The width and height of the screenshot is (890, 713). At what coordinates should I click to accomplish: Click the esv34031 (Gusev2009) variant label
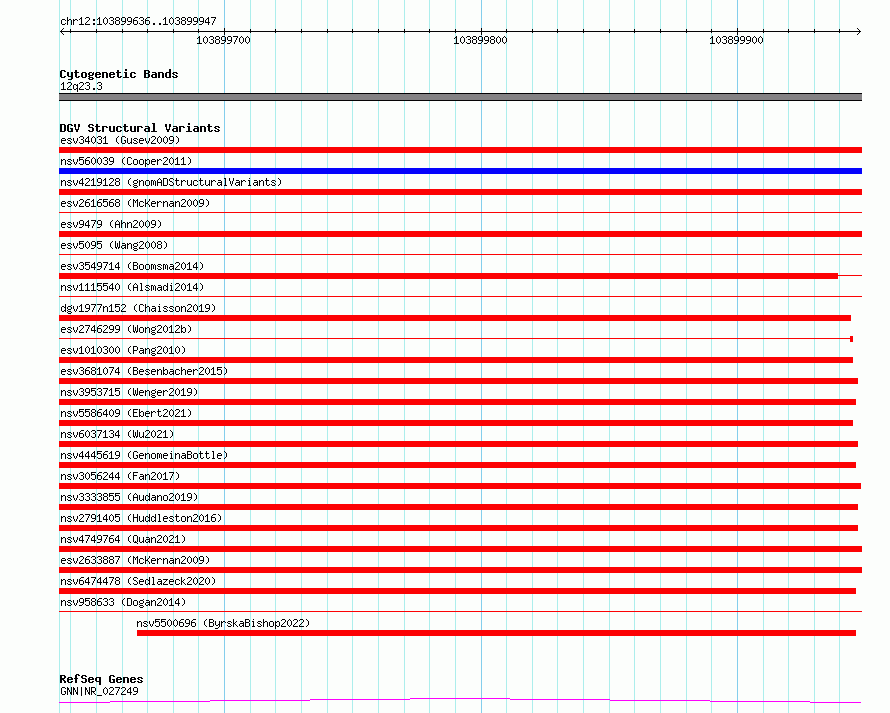click(120, 140)
